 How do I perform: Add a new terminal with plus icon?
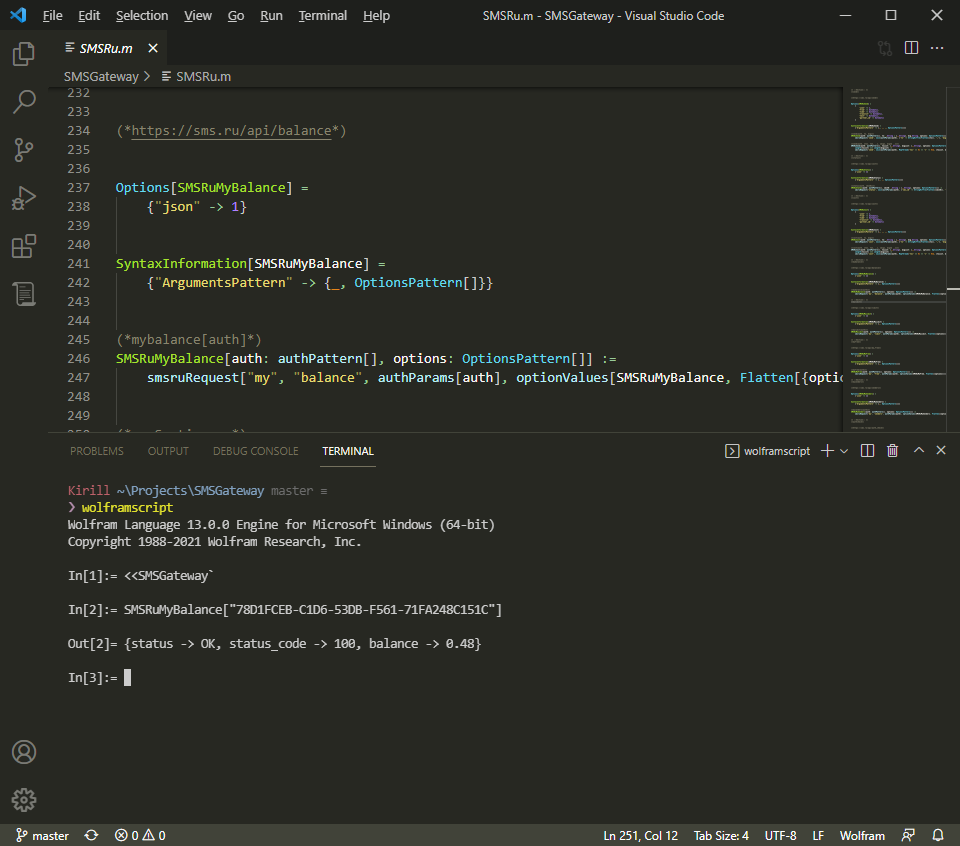pos(827,451)
